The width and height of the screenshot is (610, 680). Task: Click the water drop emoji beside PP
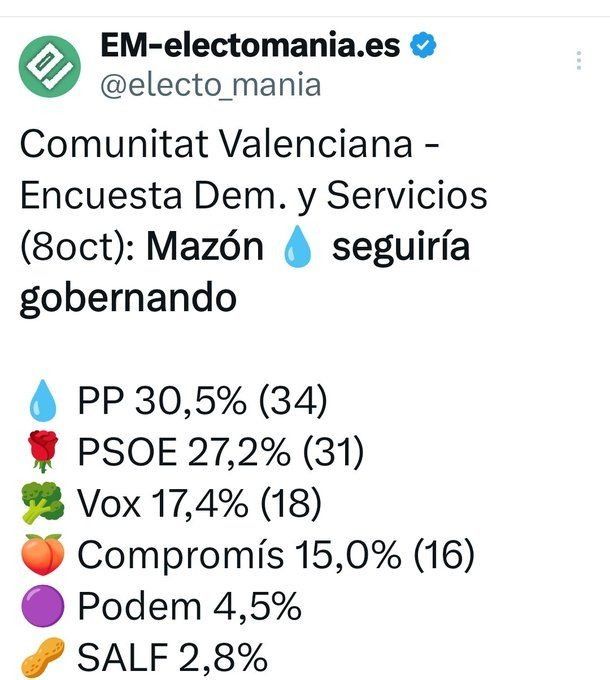(42, 402)
